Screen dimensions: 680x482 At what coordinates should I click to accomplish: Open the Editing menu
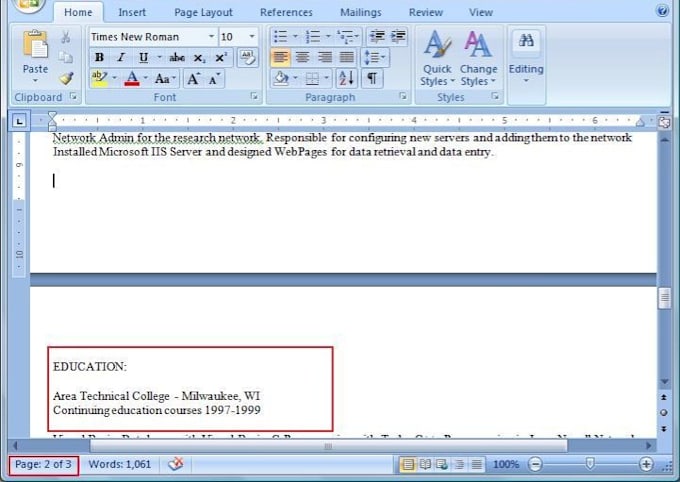[x=526, y=56]
